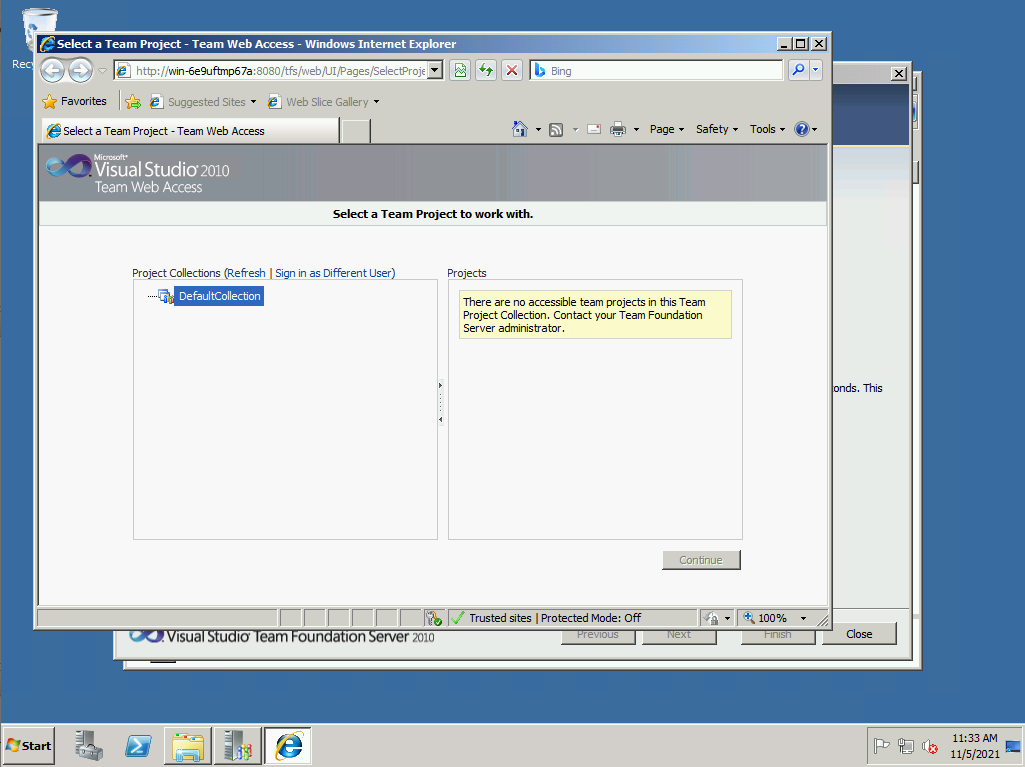The width and height of the screenshot is (1025, 767).
Task: Open the address bar URL dropdown
Action: (x=434, y=71)
